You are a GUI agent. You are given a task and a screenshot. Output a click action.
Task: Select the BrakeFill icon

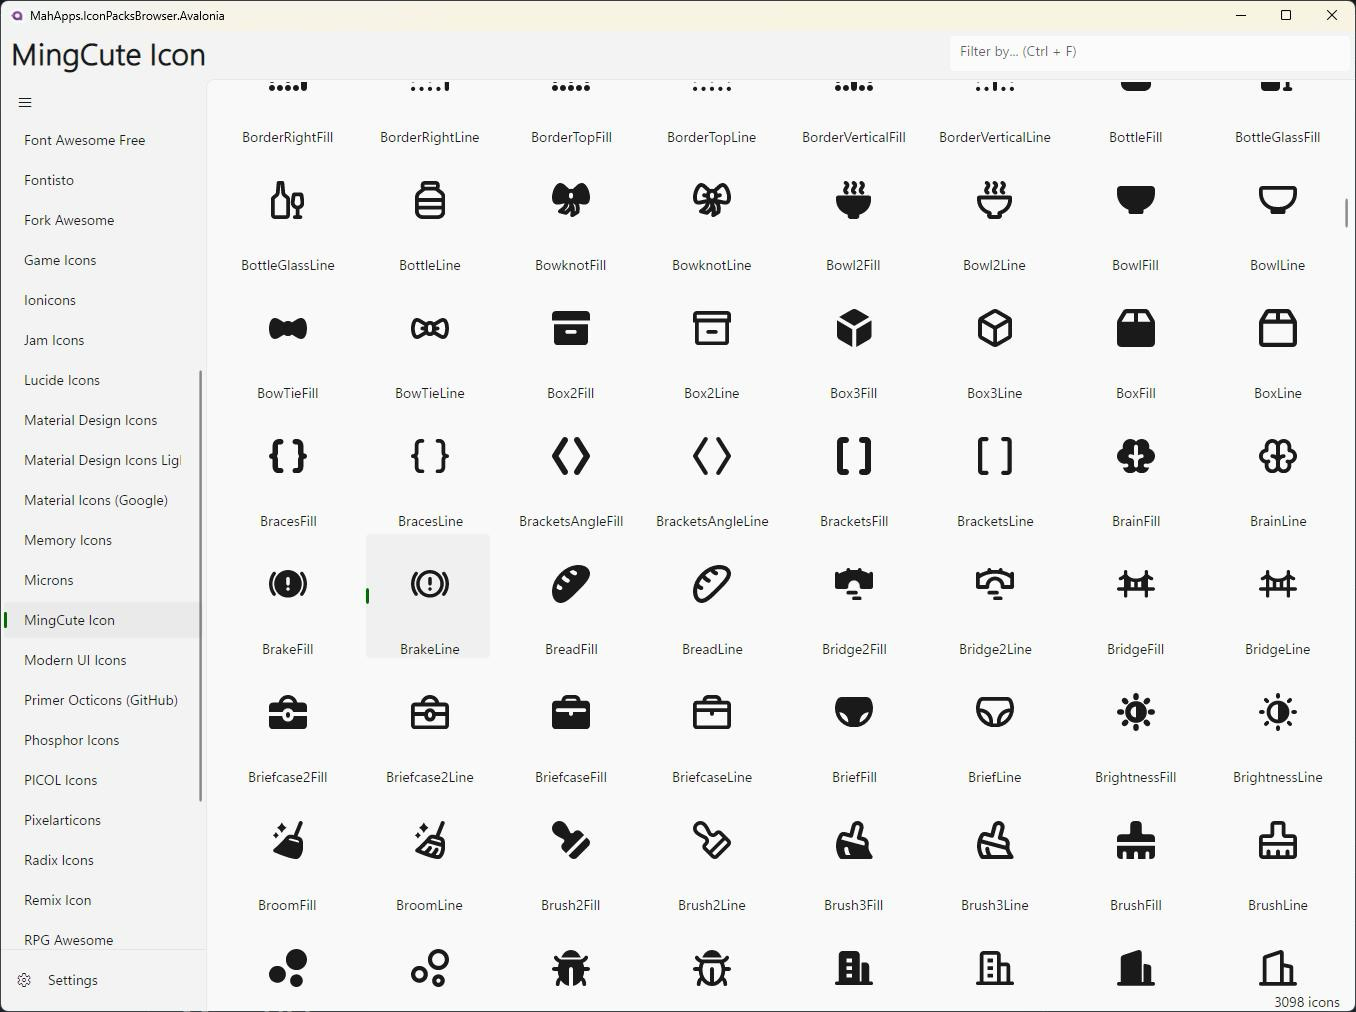(x=288, y=584)
